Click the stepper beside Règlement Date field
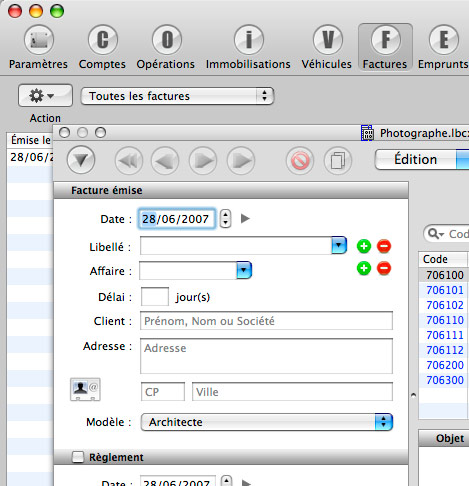This screenshot has width=469, height=486. click(x=226, y=480)
